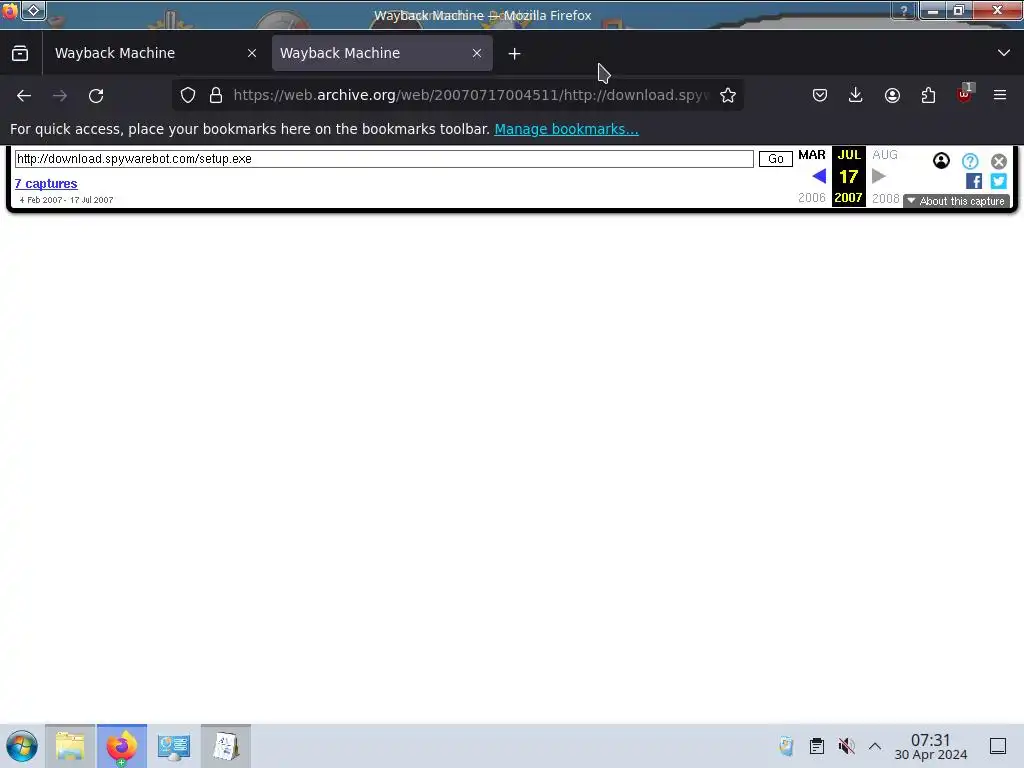Image resolution: width=1024 pixels, height=768 pixels.
Task: Open the Windows Start menu
Action: tap(22, 746)
